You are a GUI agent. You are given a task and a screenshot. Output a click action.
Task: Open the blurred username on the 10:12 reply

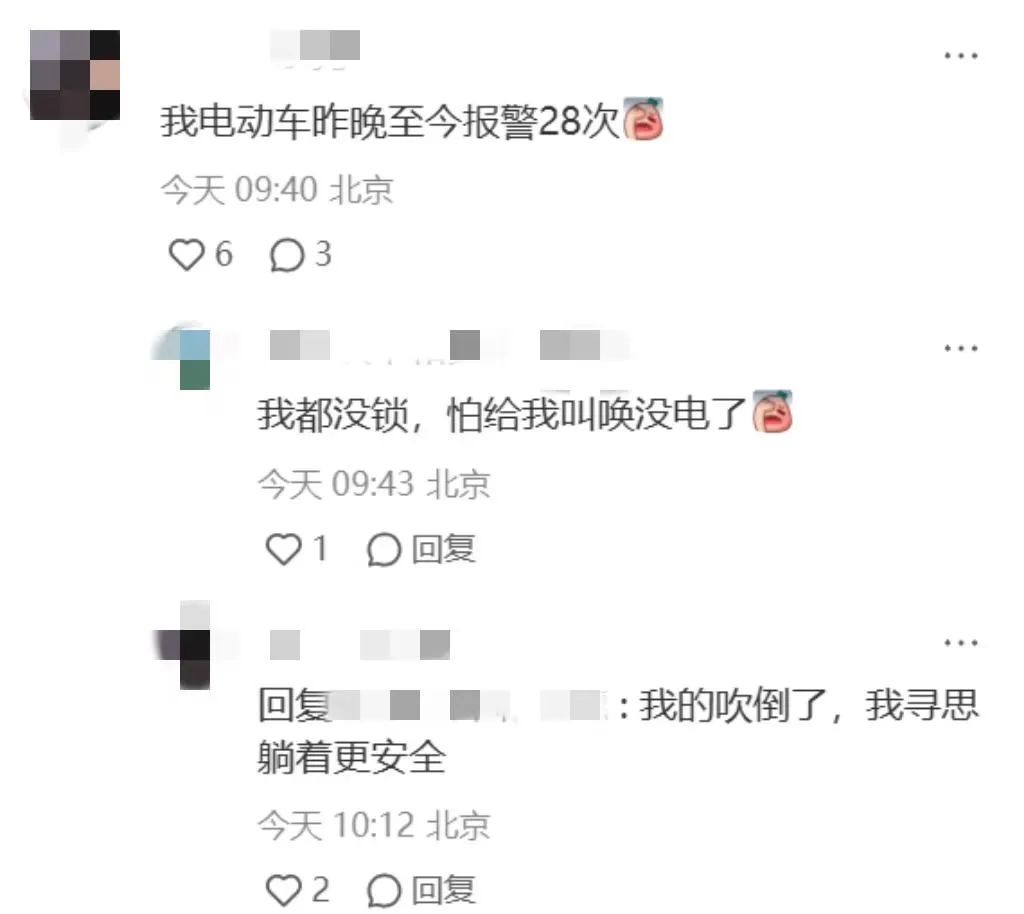(360, 645)
